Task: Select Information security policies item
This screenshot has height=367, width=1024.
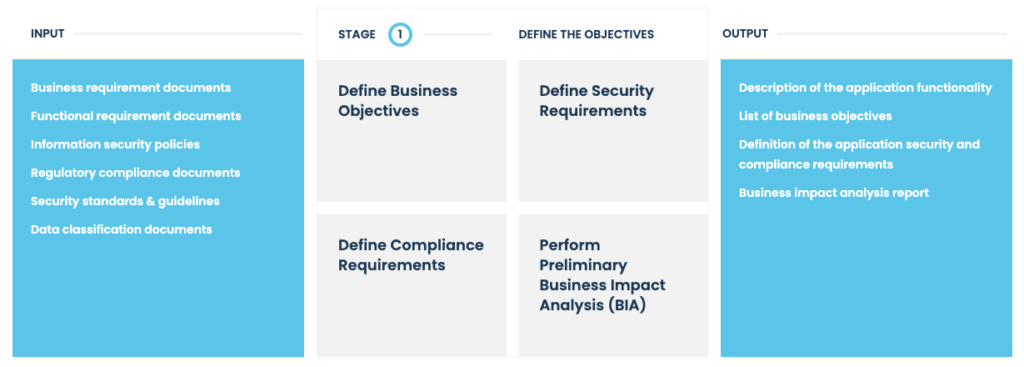Action: click(x=115, y=144)
